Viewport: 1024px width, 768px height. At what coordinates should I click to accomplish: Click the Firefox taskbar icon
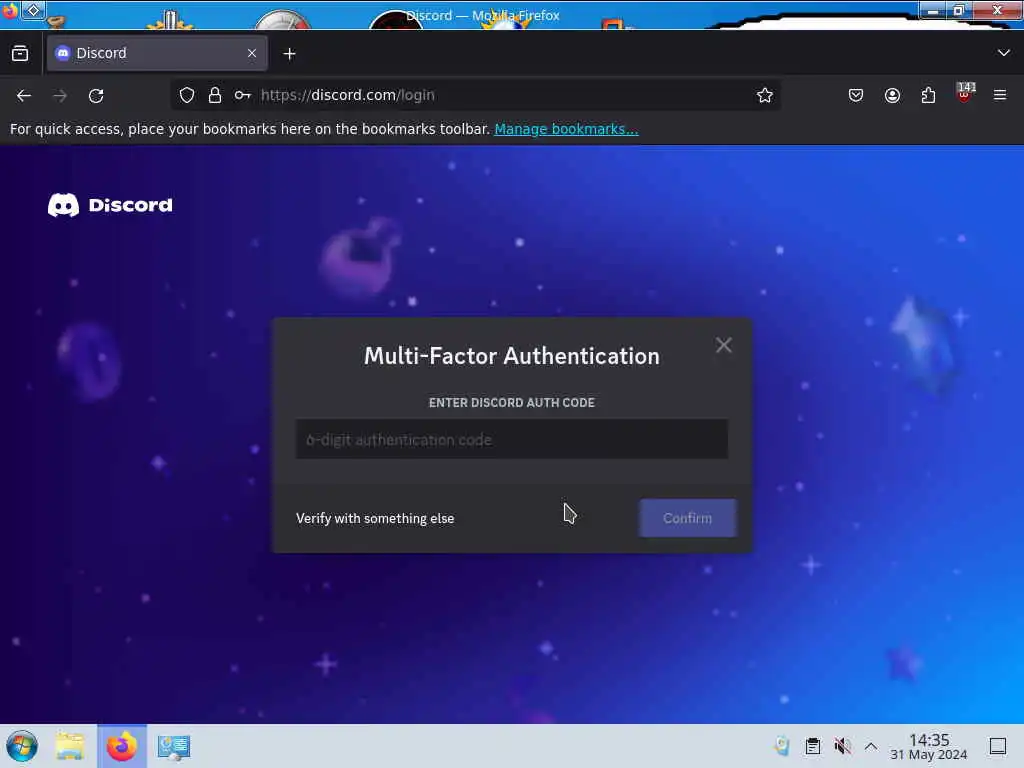(x=122, y=746)
